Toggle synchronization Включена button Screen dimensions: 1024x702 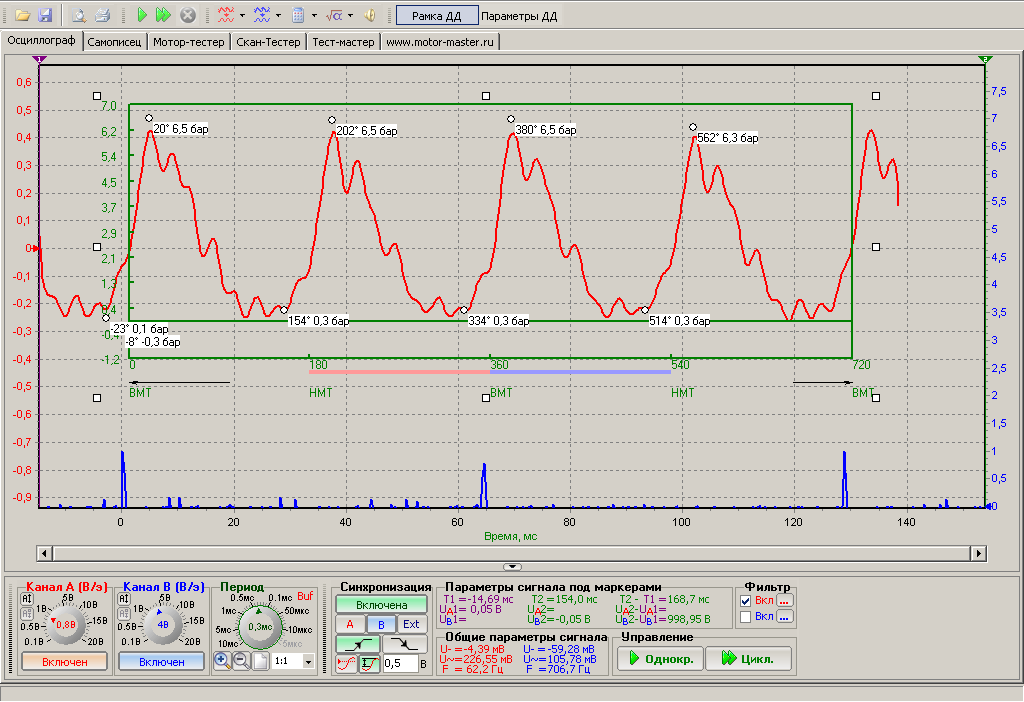coord(381,605)
